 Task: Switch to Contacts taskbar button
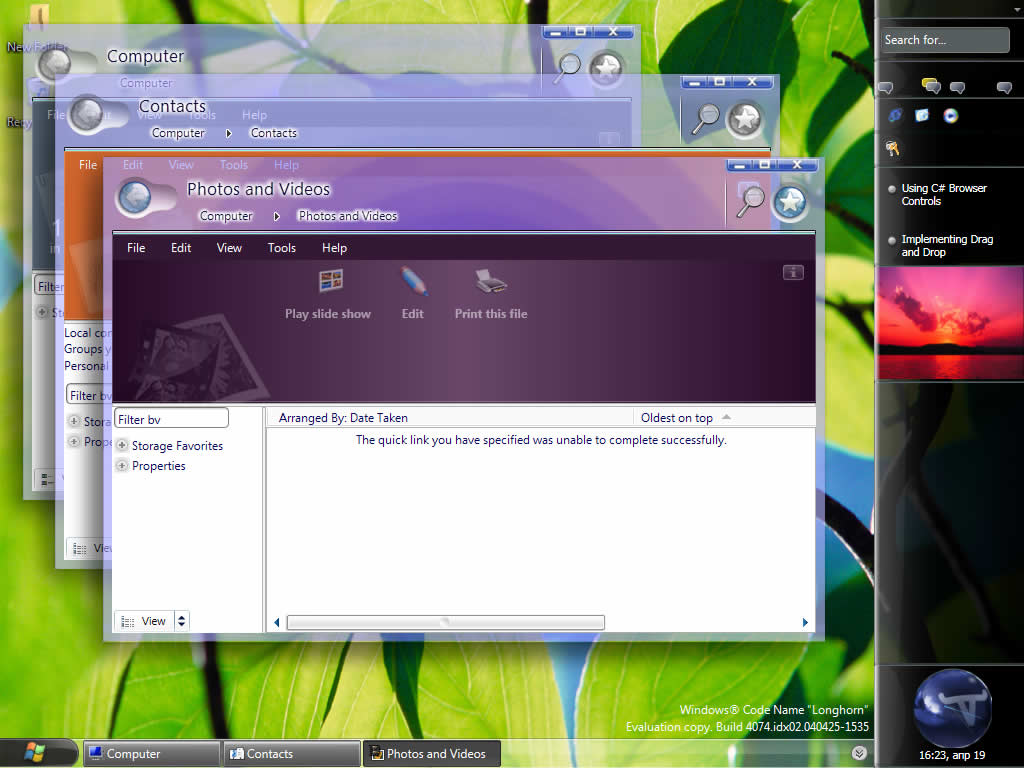coord(291,754)
